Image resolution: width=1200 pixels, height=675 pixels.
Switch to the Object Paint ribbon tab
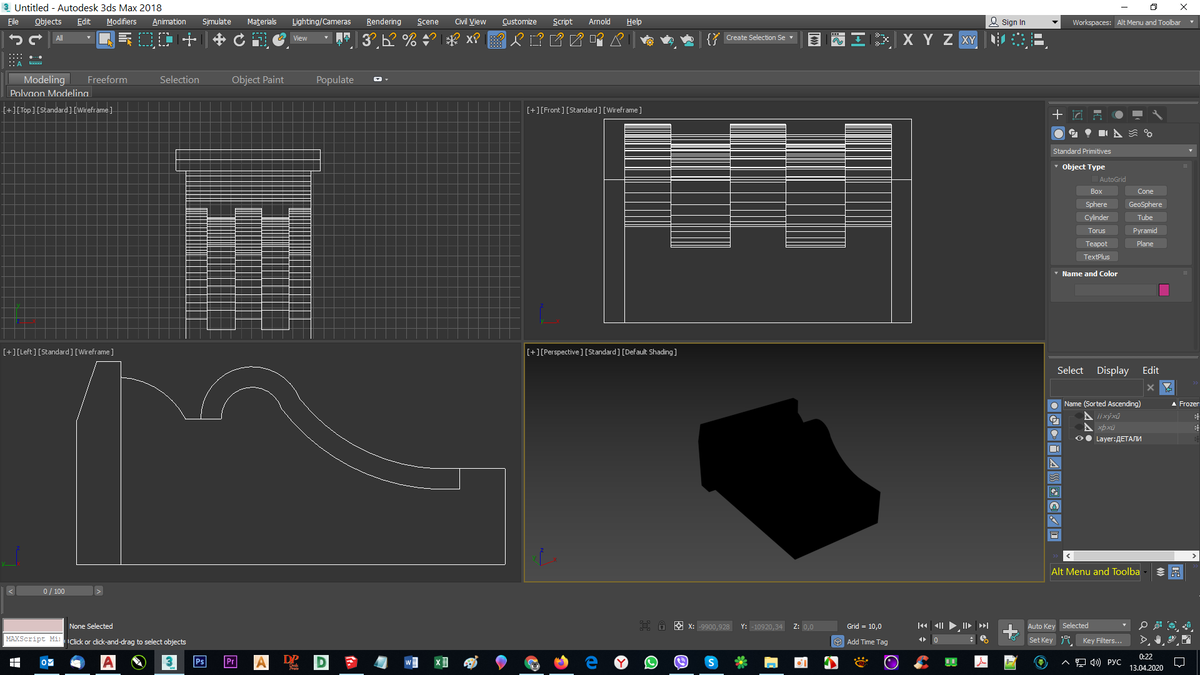258,80
